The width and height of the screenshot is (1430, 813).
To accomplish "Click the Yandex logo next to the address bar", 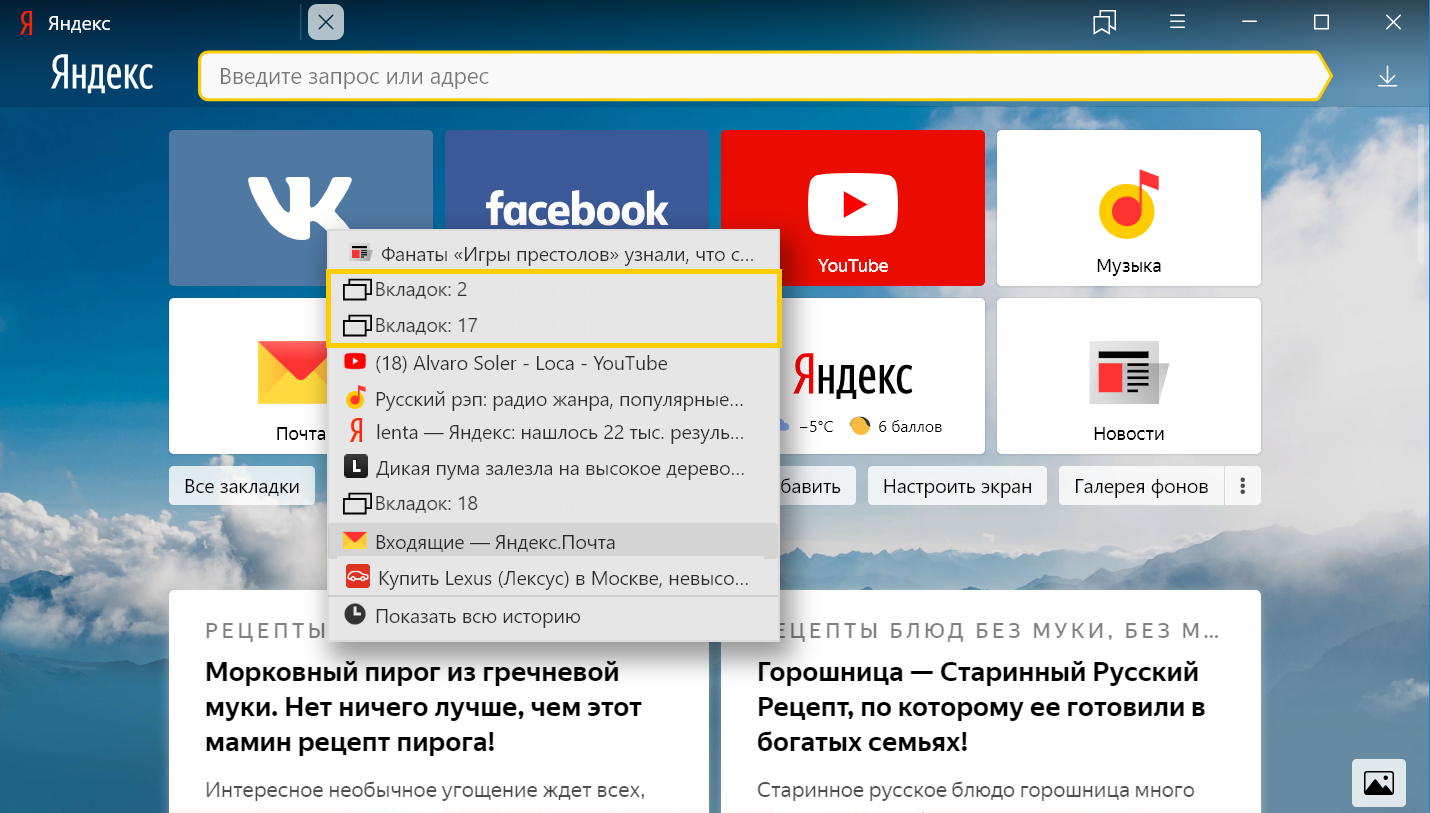I will click(x=101, y=75).
